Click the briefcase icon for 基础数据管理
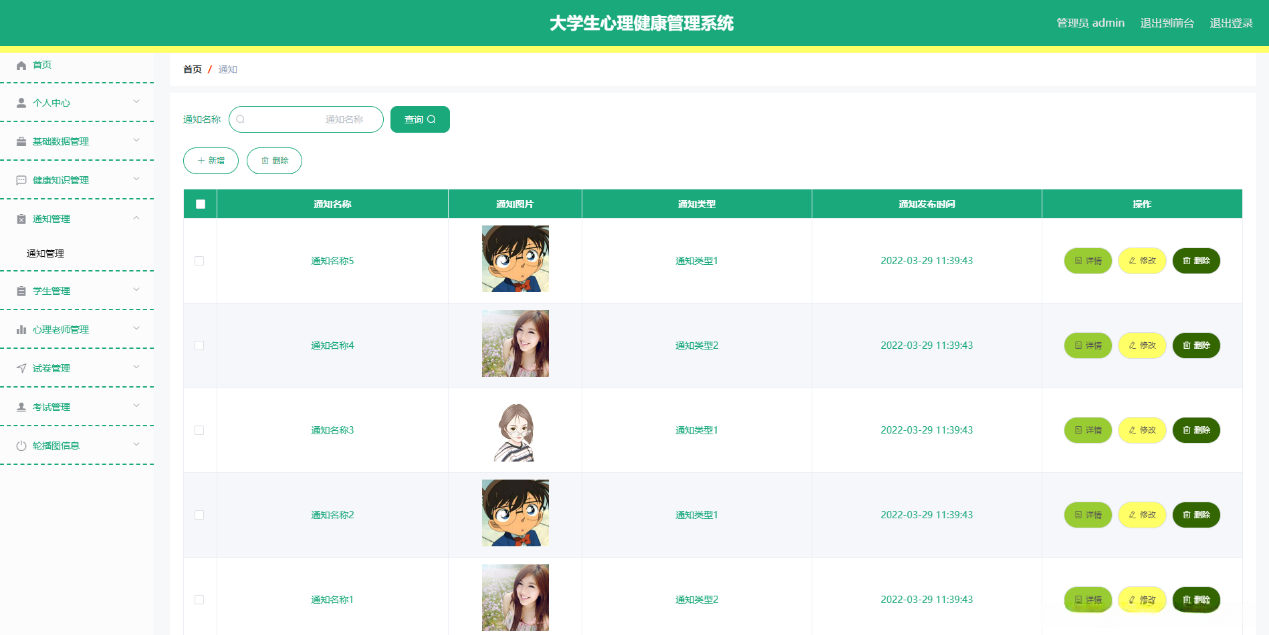Screen dimensions: 1269x635 (x=21, y=142)
